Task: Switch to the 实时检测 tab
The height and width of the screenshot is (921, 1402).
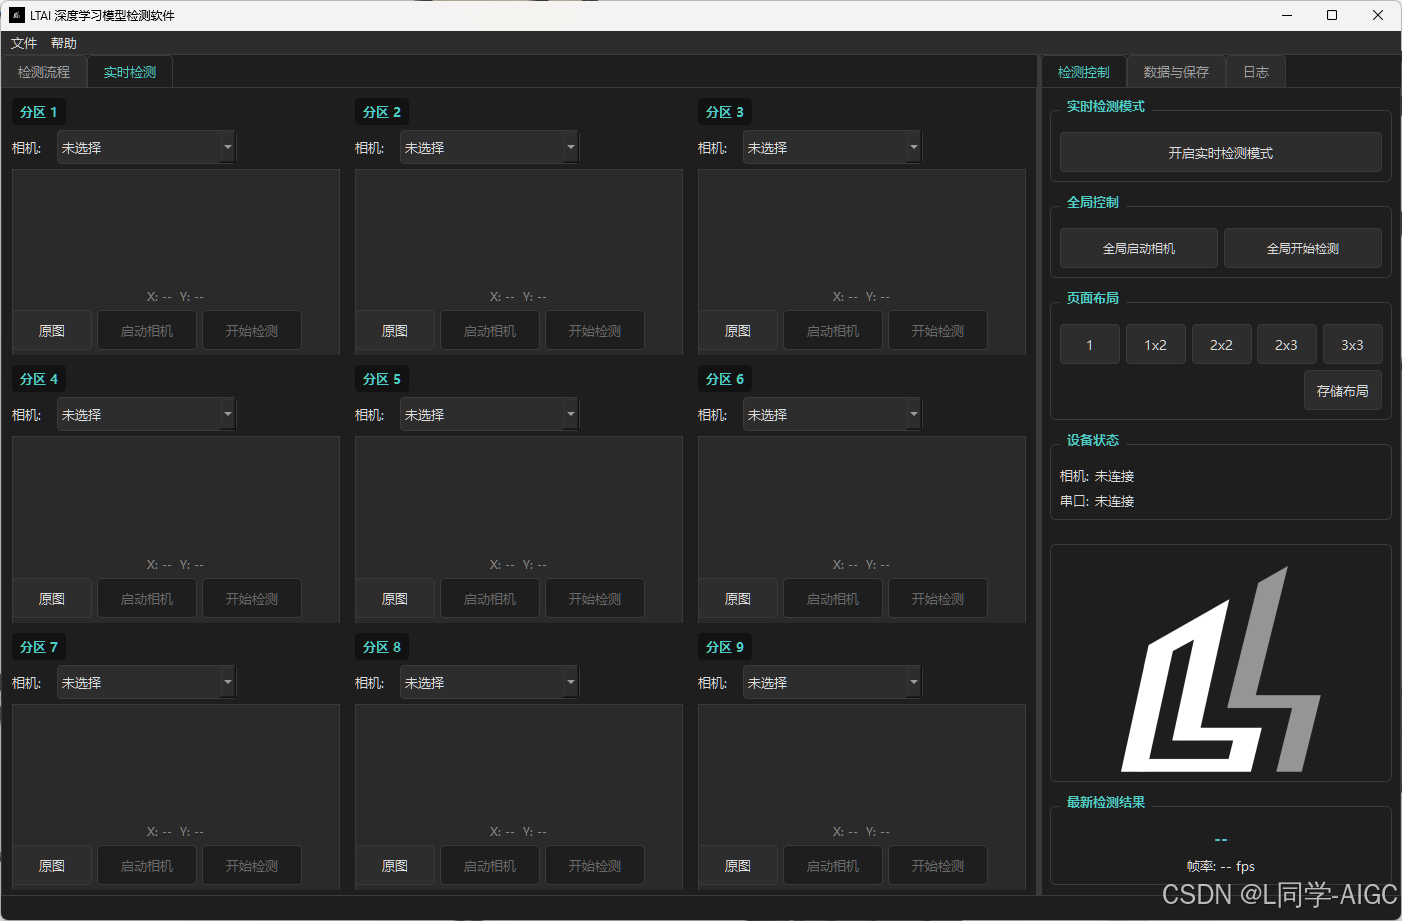Action: tap(130, 72)
